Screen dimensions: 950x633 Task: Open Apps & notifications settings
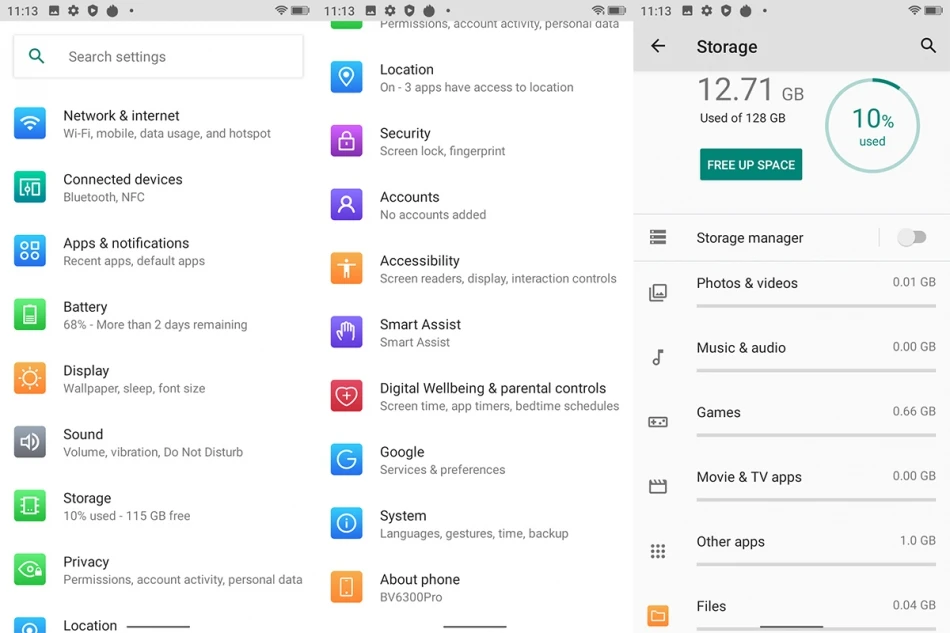point(158,251)
